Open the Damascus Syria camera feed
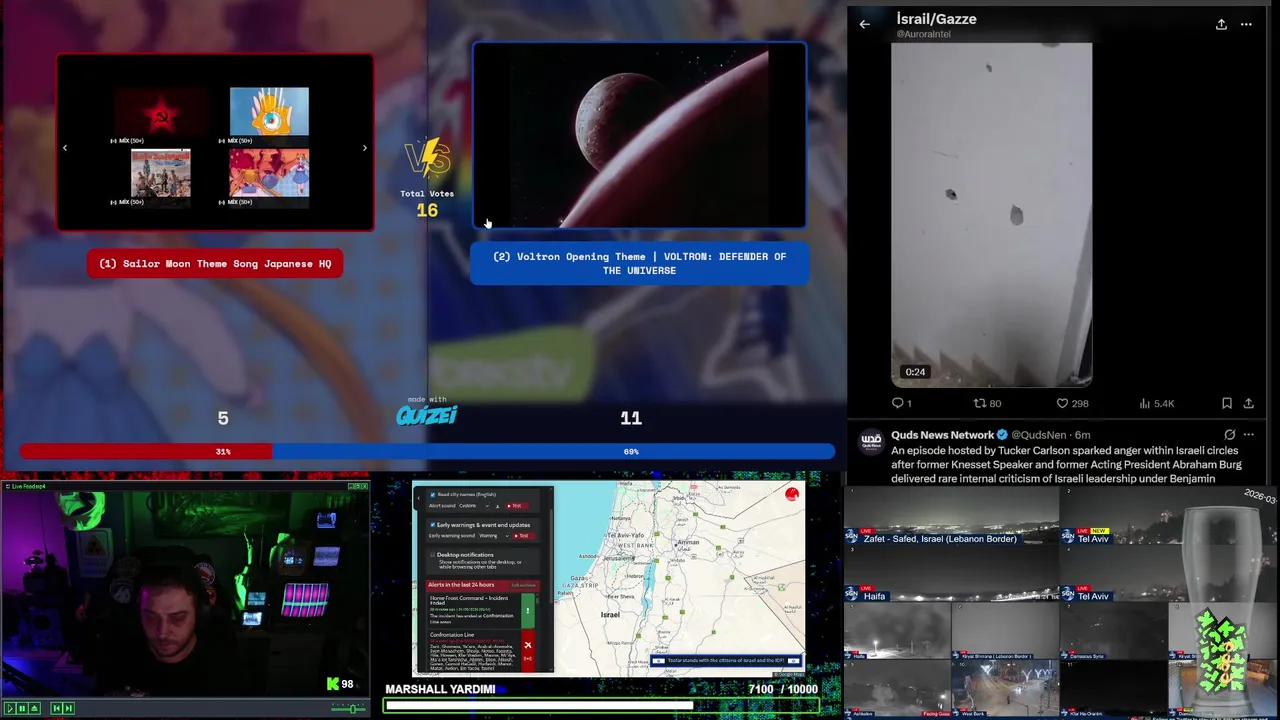Viewport: 1280px width, 720px height. tap(1113, 630)
